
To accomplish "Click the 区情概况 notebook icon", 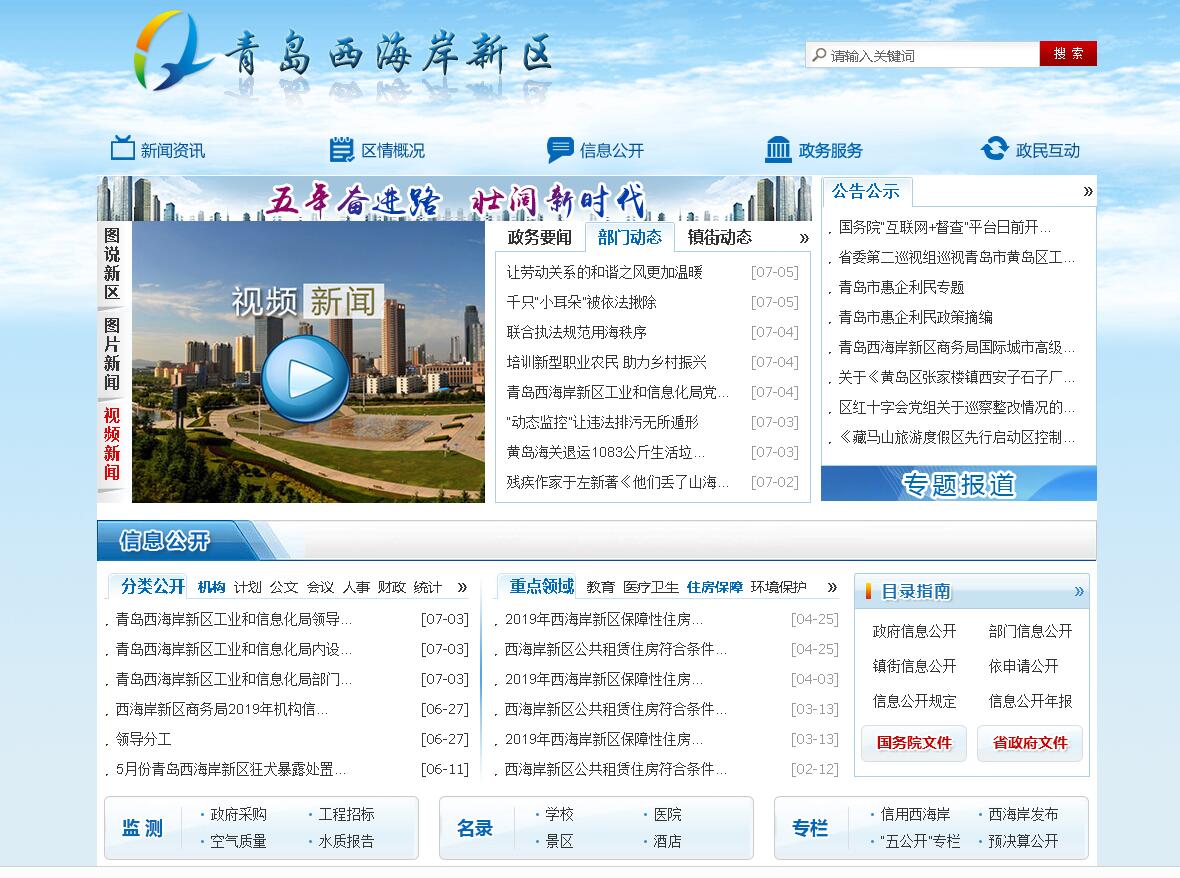I will point(342,150).
